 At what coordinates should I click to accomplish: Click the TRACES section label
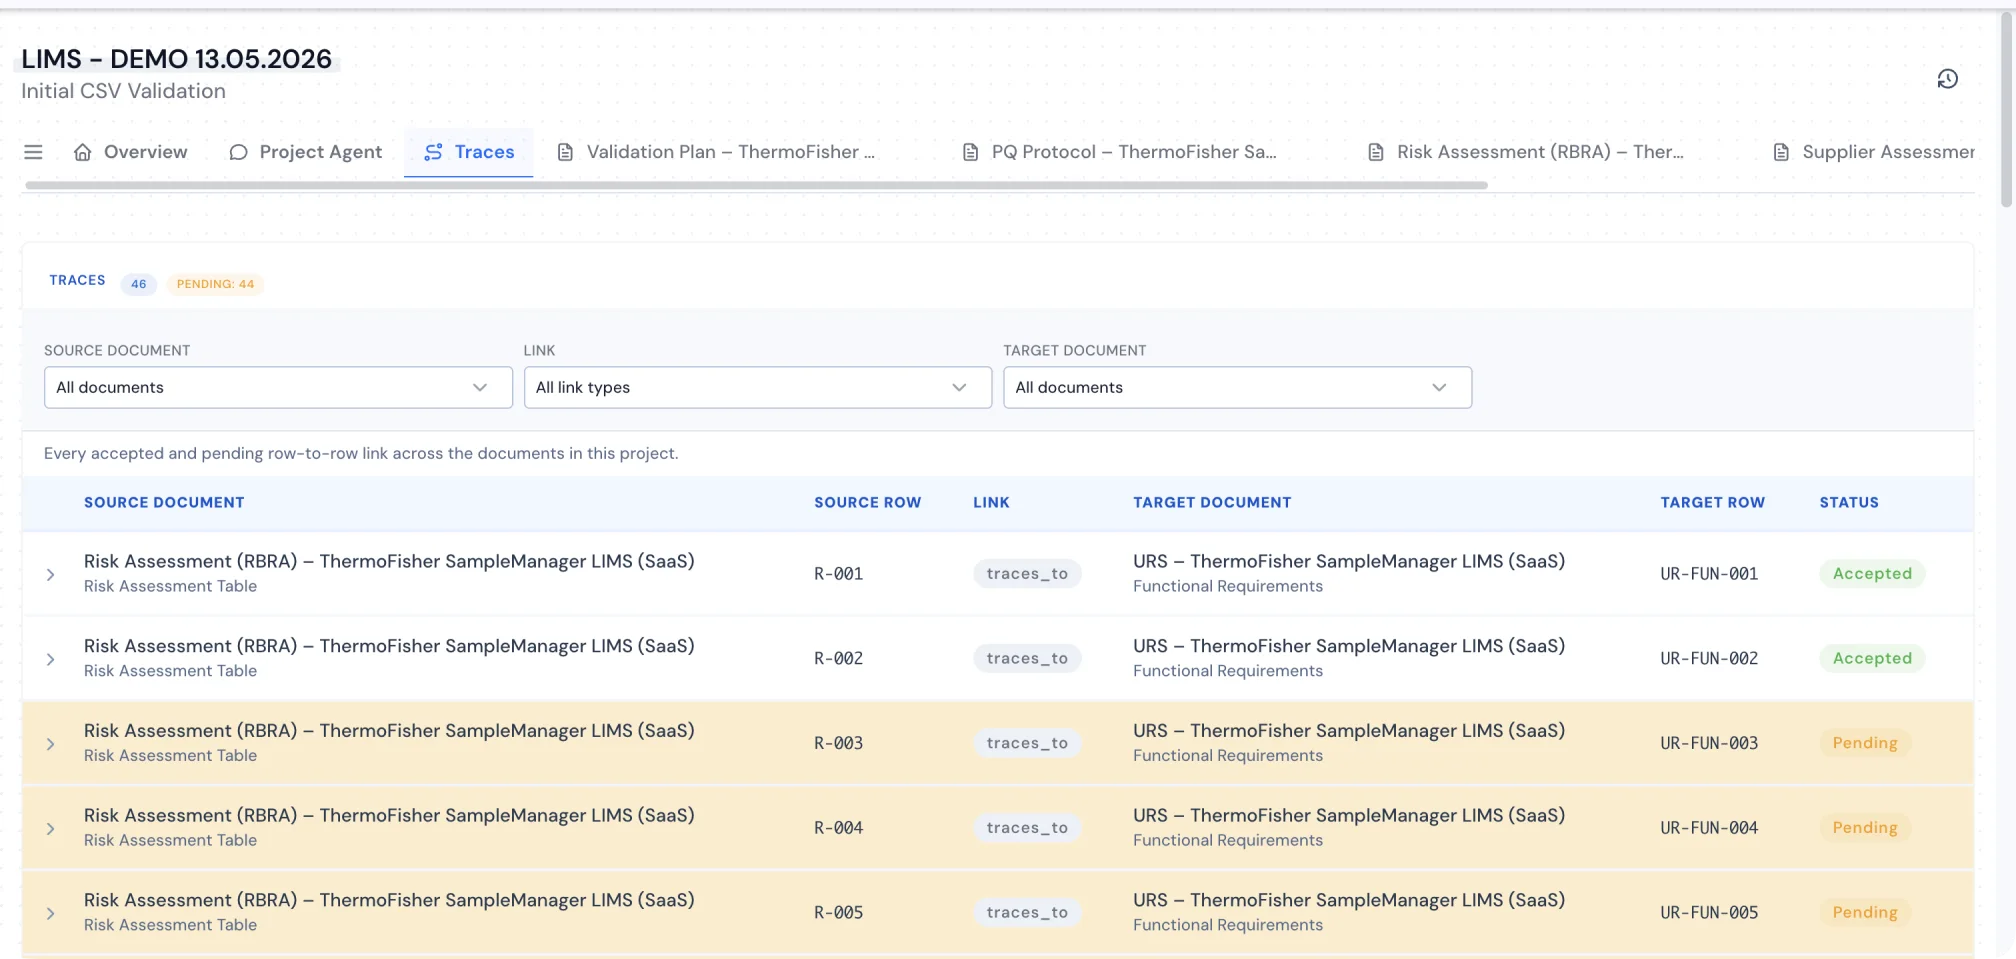click(77, 280)
